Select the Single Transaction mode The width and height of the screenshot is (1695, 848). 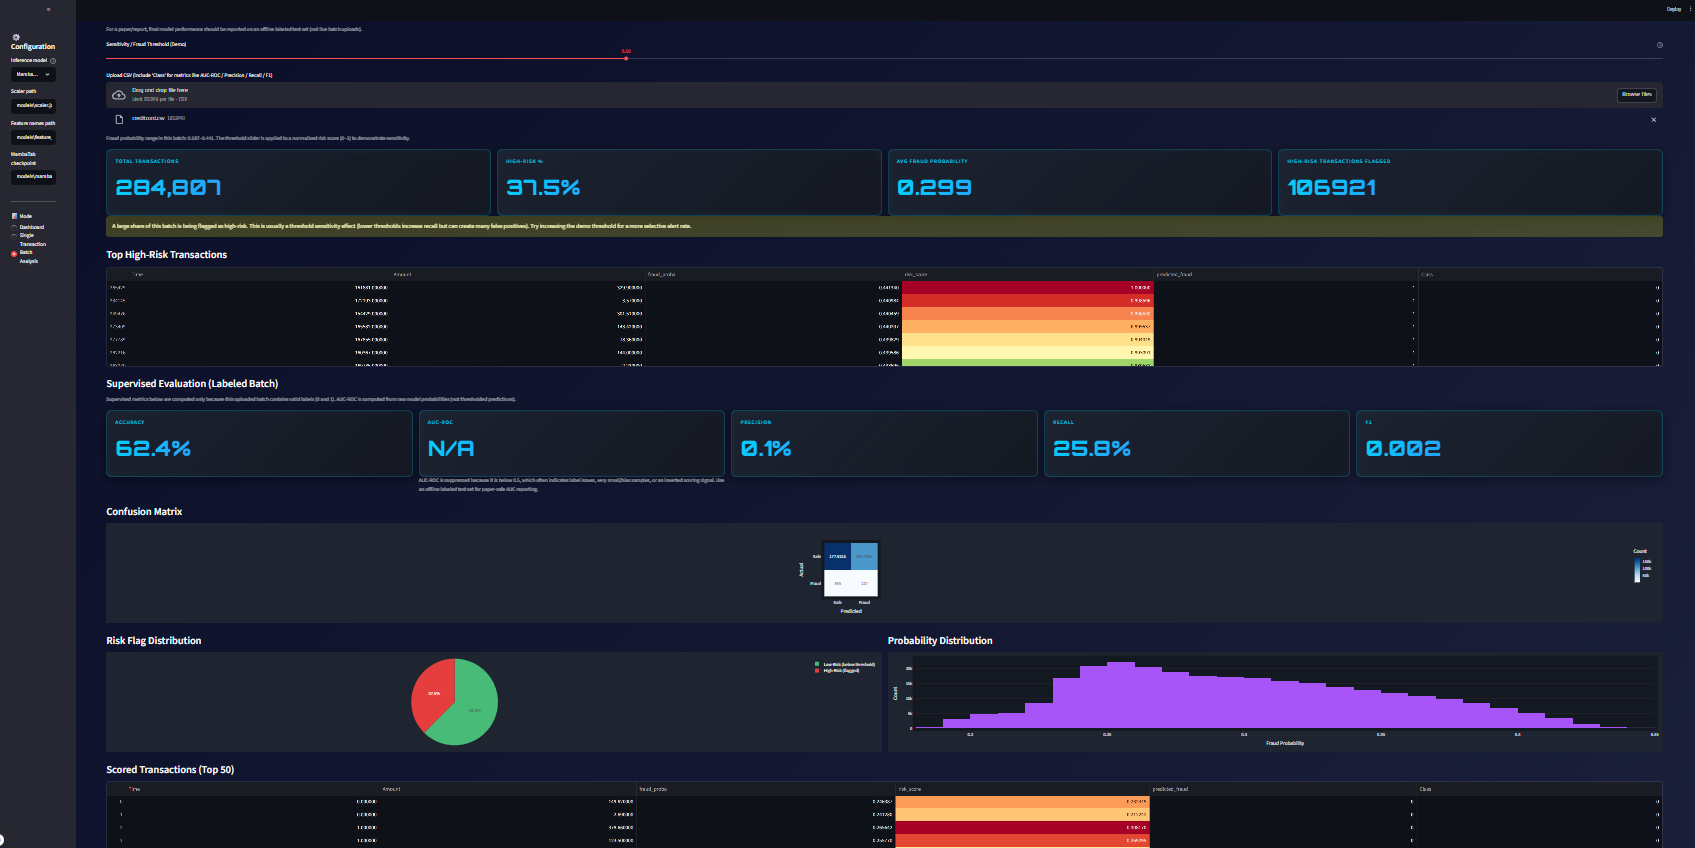[14, 236]
